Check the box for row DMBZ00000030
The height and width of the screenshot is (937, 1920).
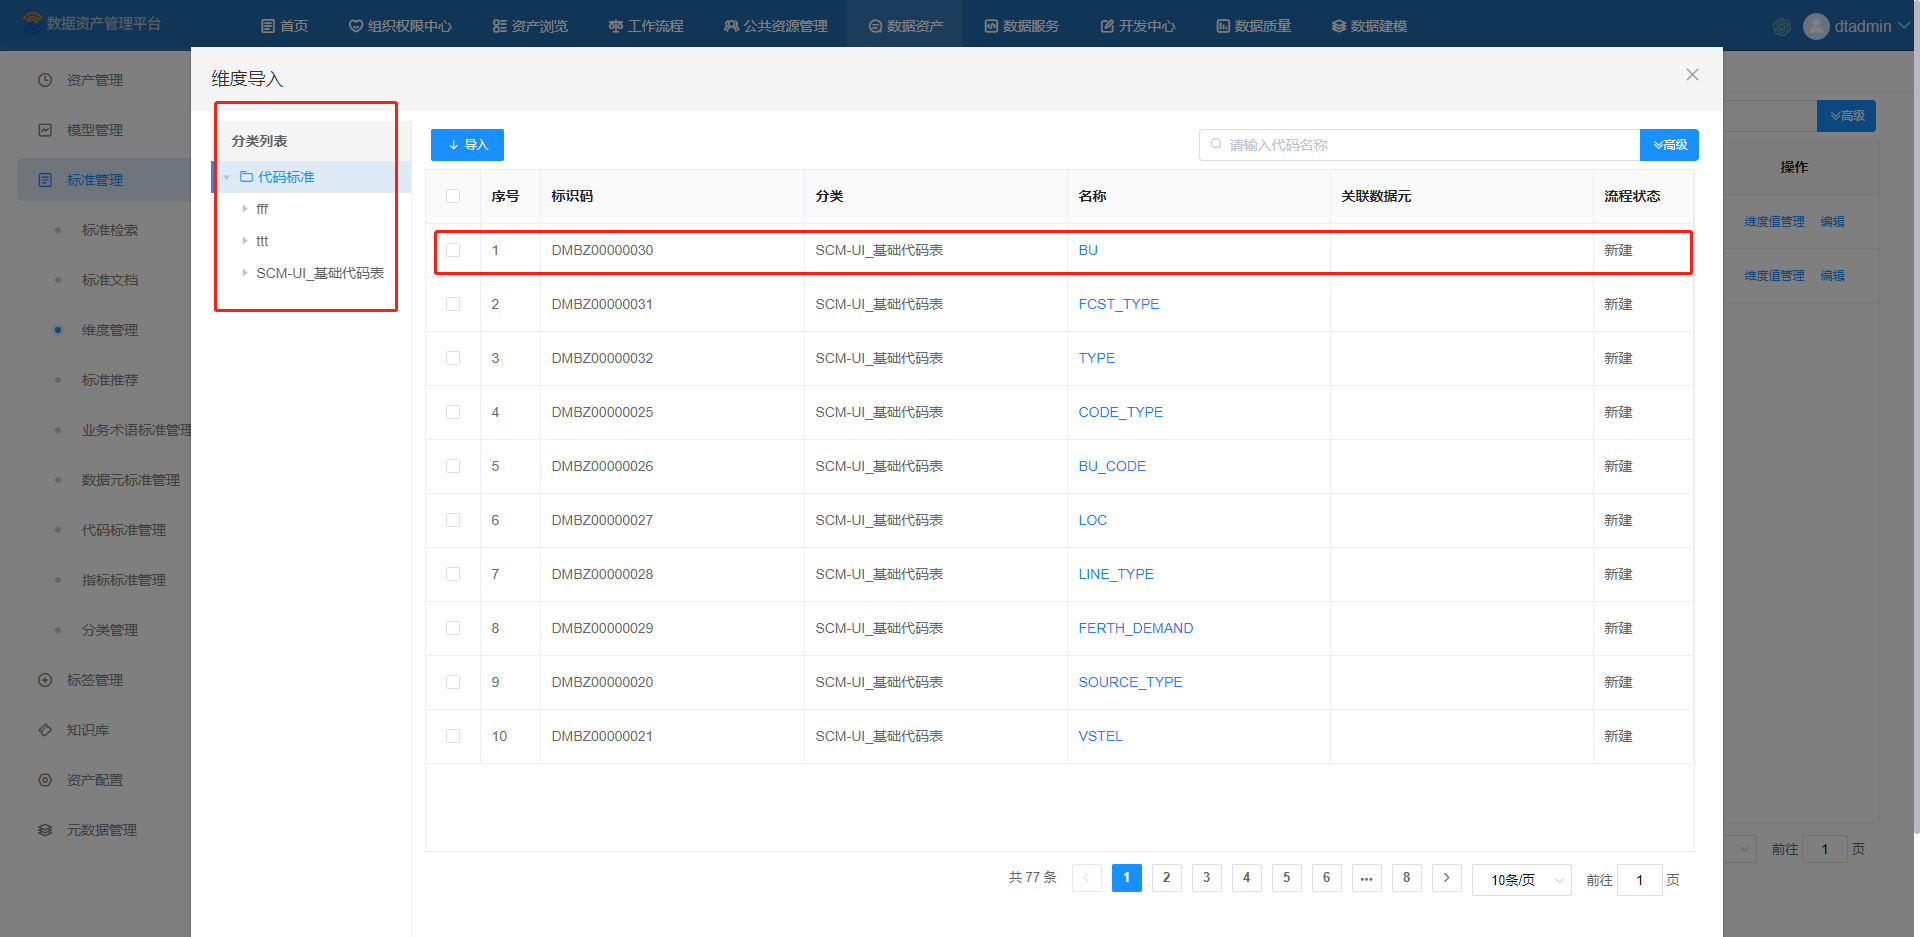click(453, 250)
